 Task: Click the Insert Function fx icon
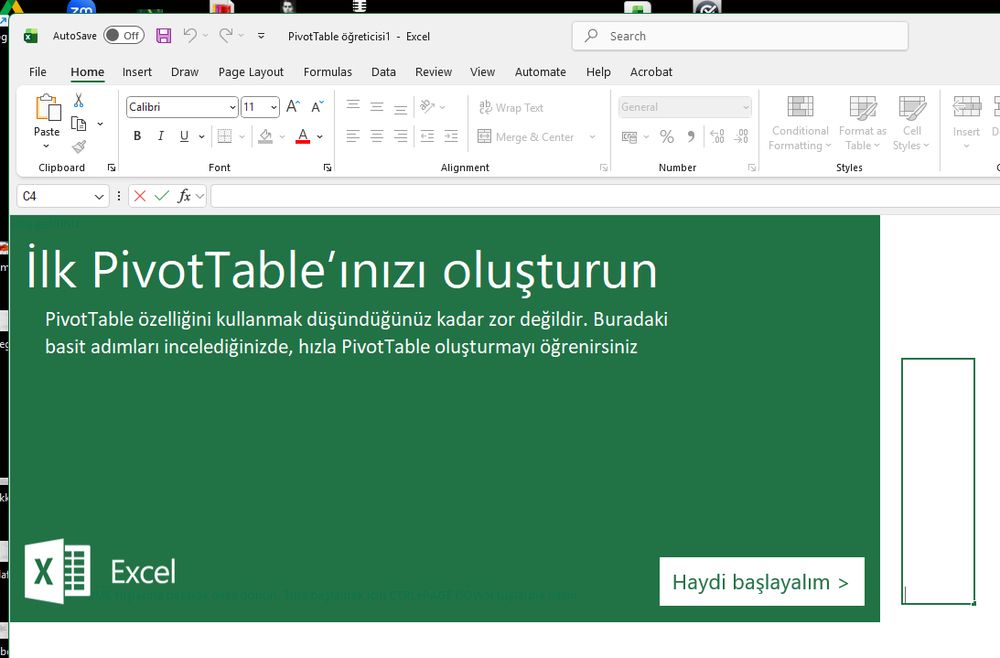coord(184,197)
